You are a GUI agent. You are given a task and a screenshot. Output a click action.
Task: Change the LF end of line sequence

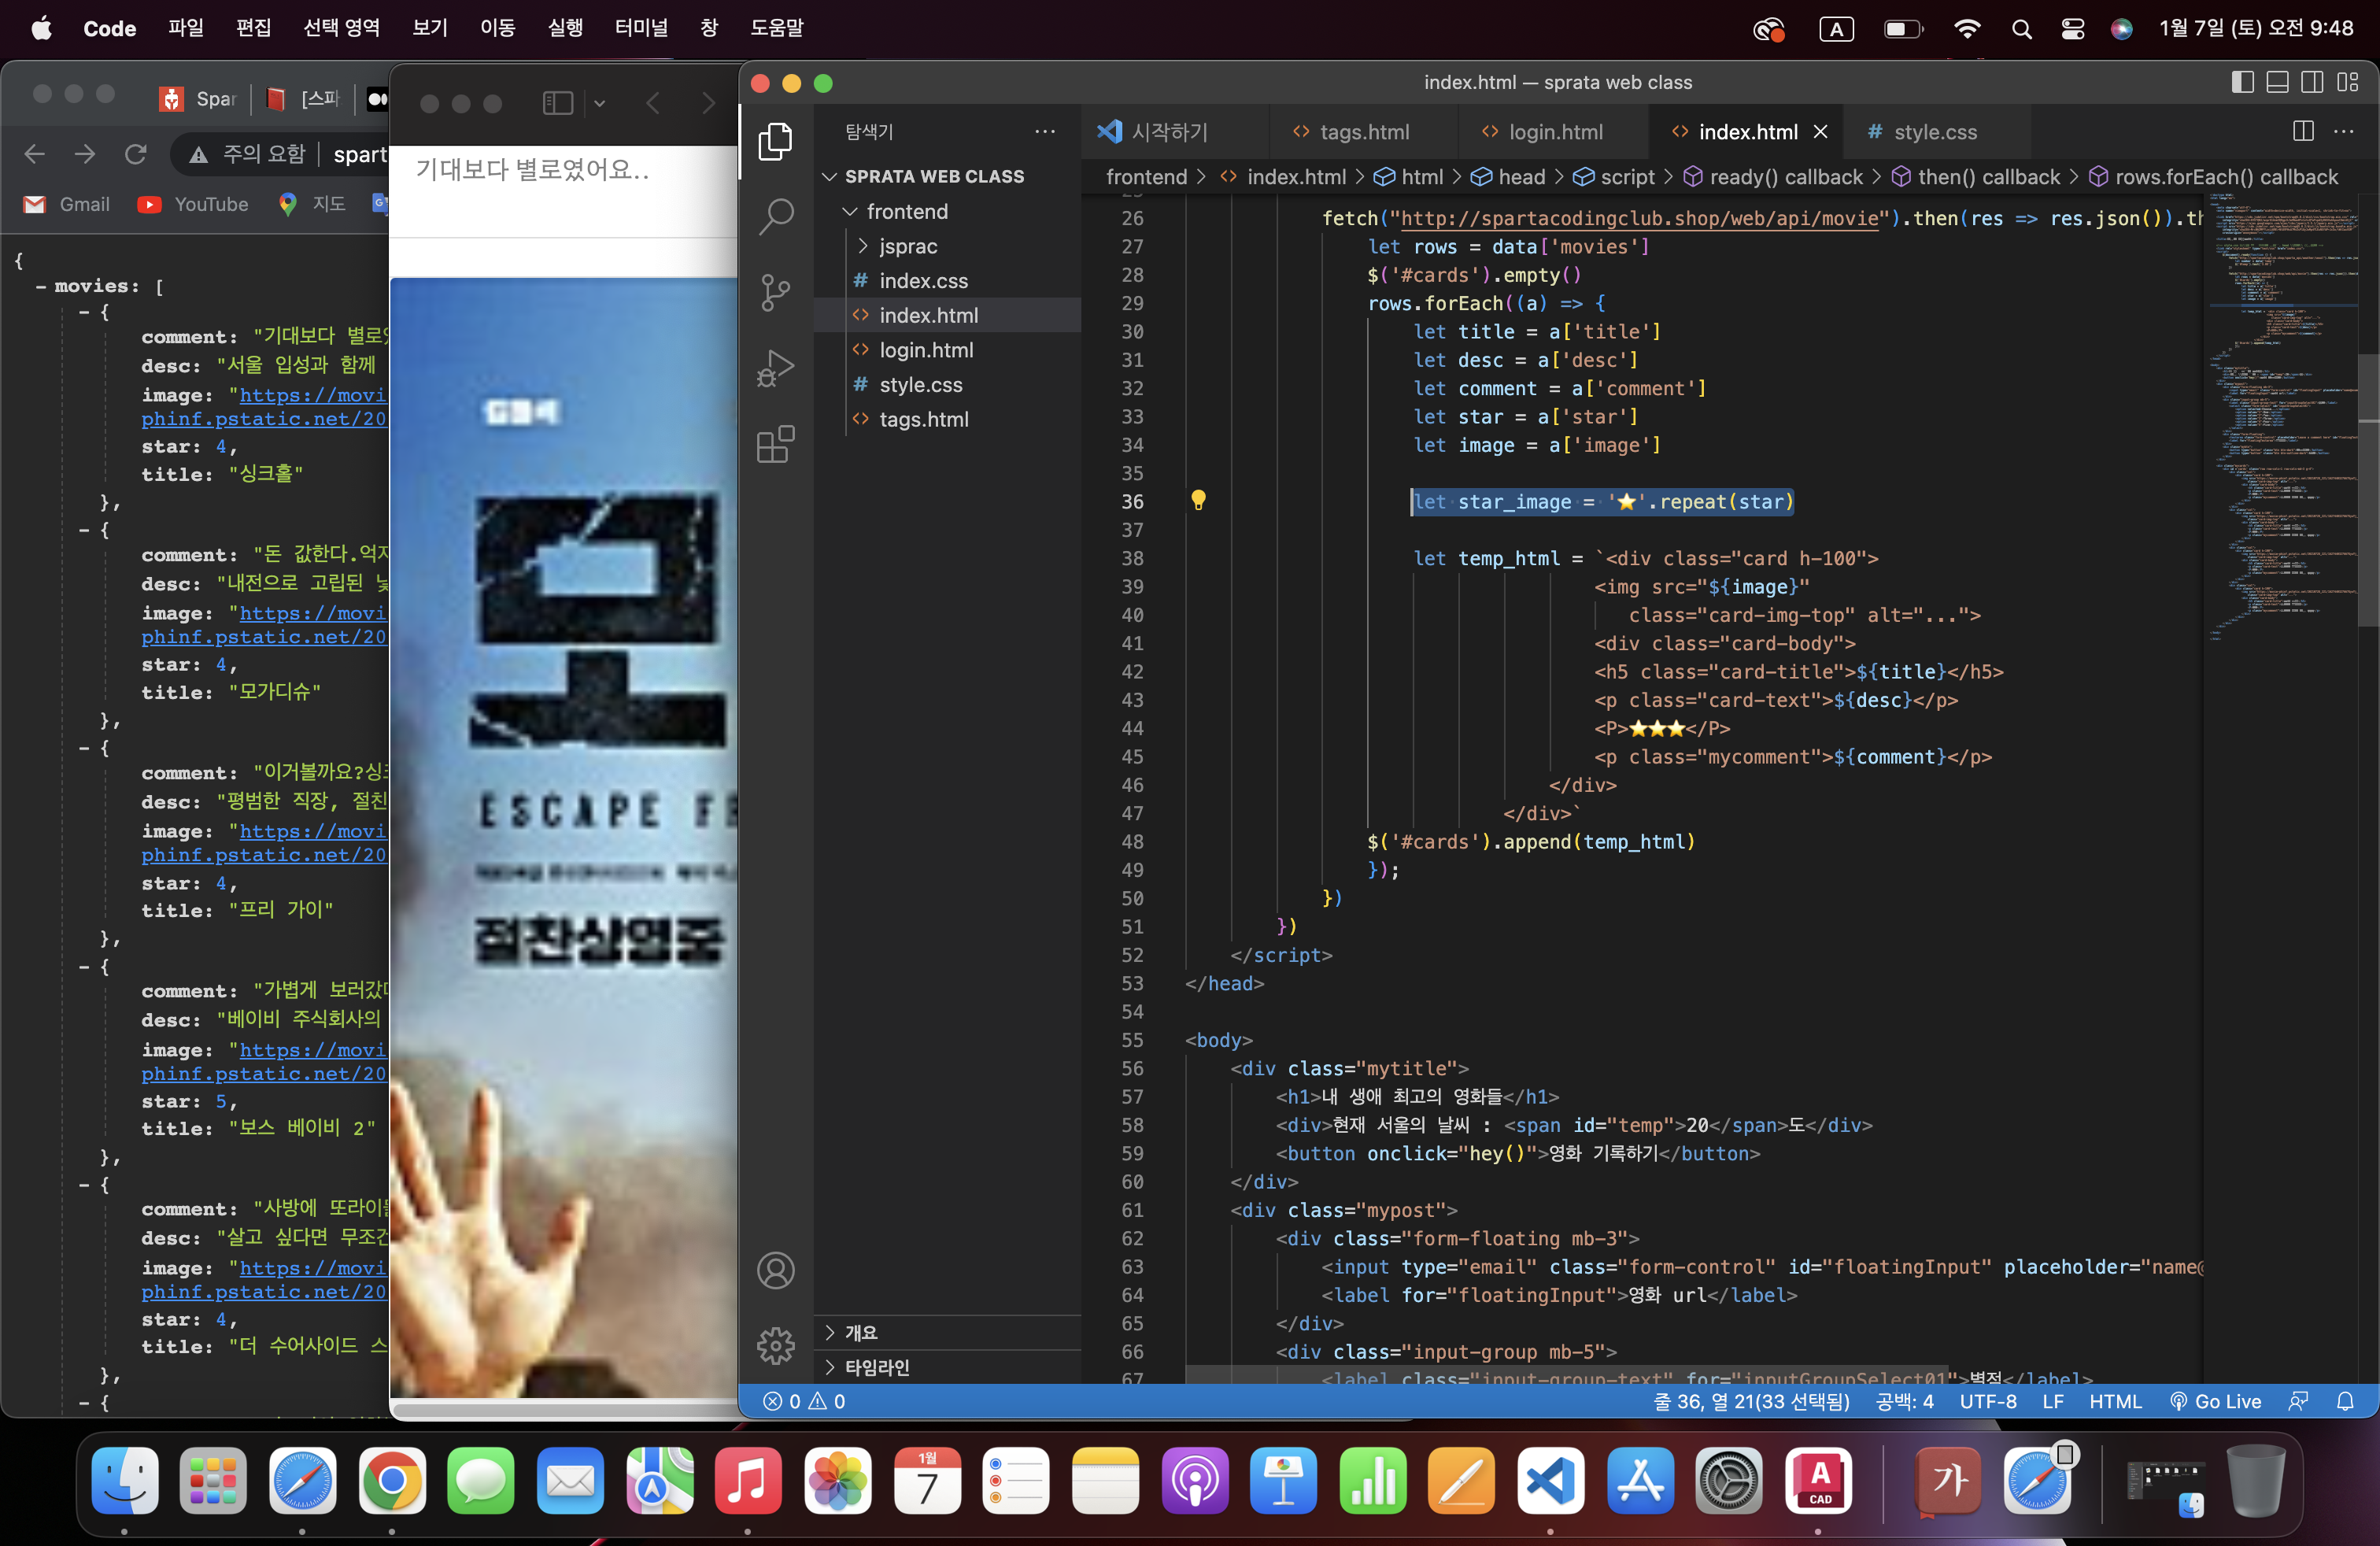pyautogui.click(x=2053, y=1401)
